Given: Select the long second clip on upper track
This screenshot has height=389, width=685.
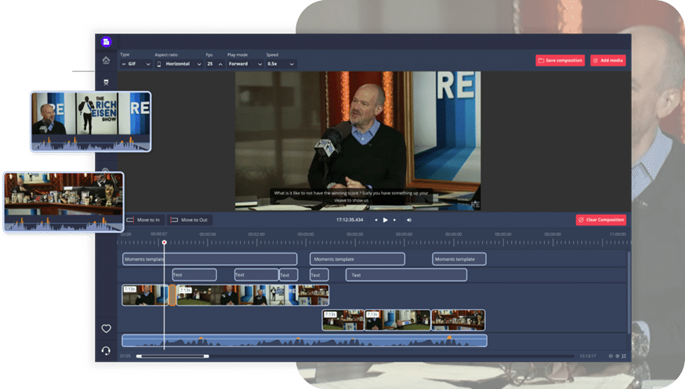Looking at the screenshot, I should 253,295.
